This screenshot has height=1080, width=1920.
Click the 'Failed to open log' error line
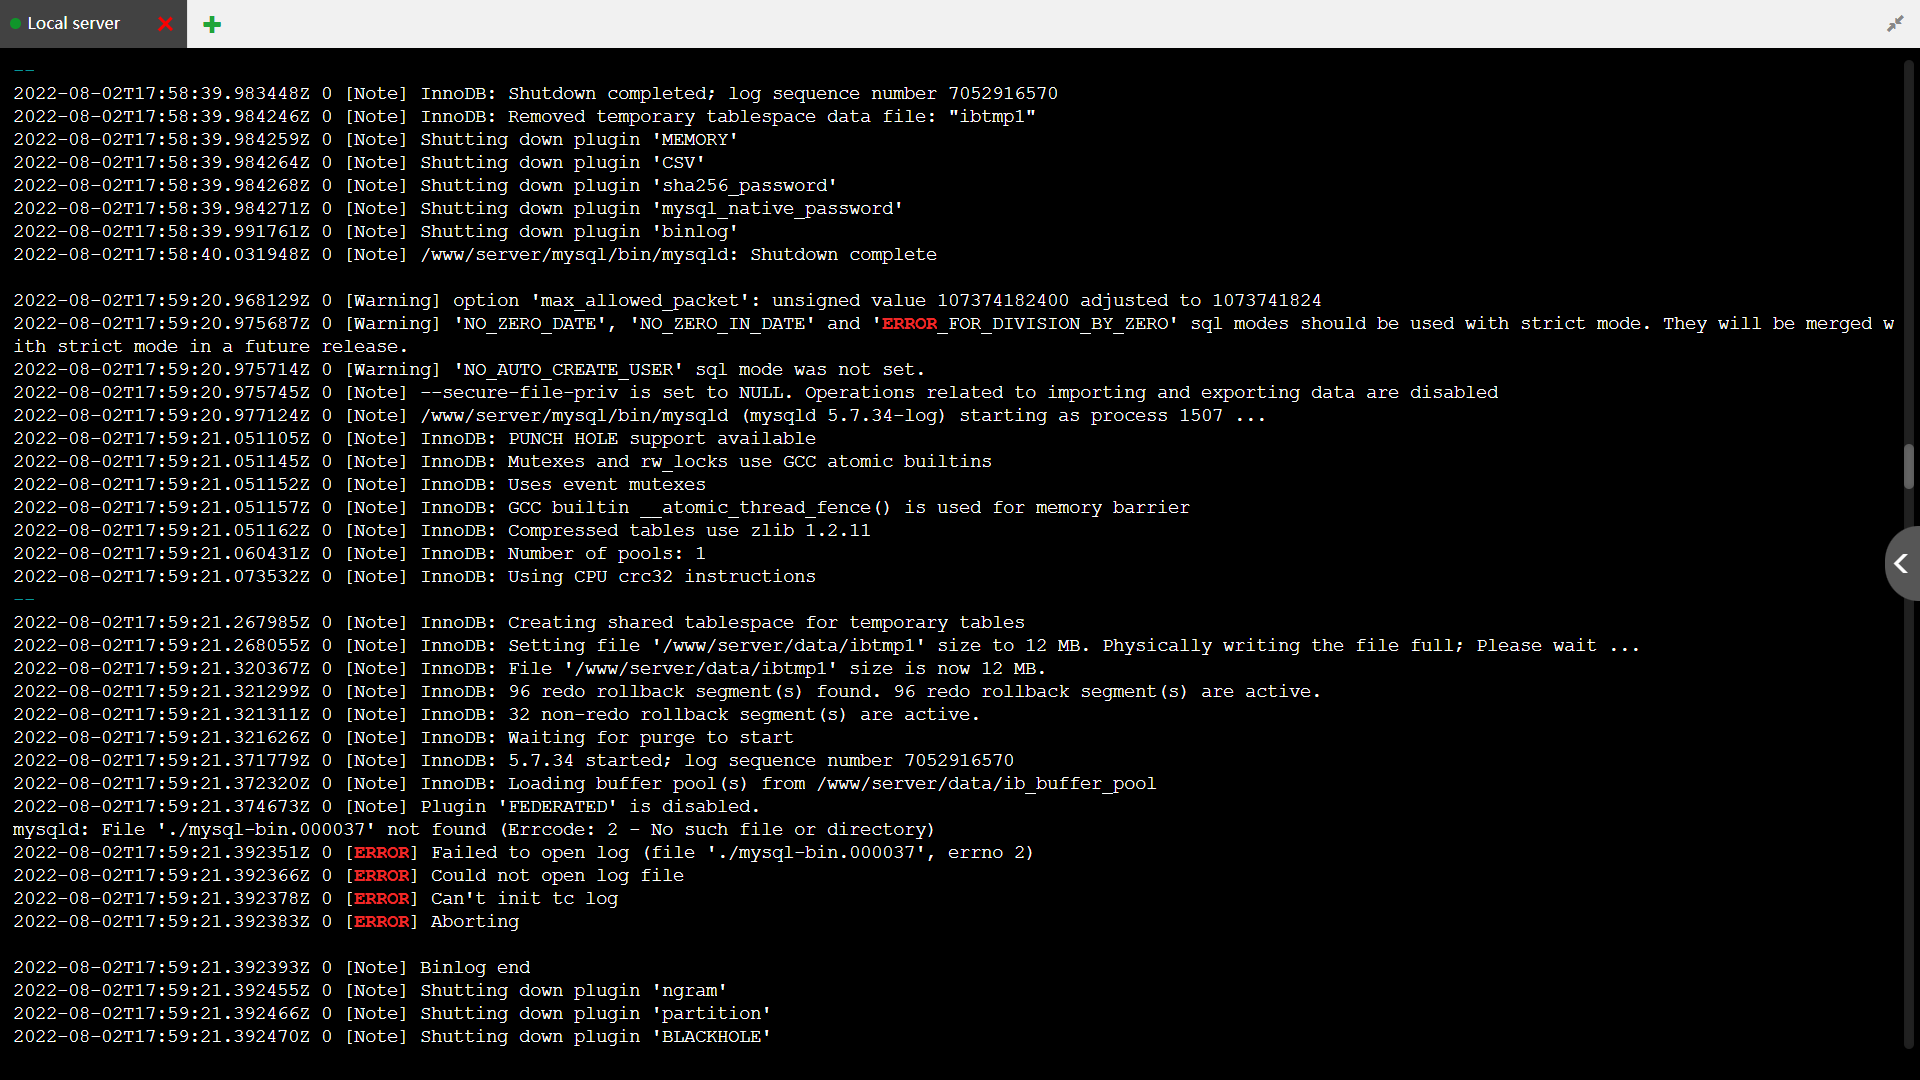tap(731, 852)
